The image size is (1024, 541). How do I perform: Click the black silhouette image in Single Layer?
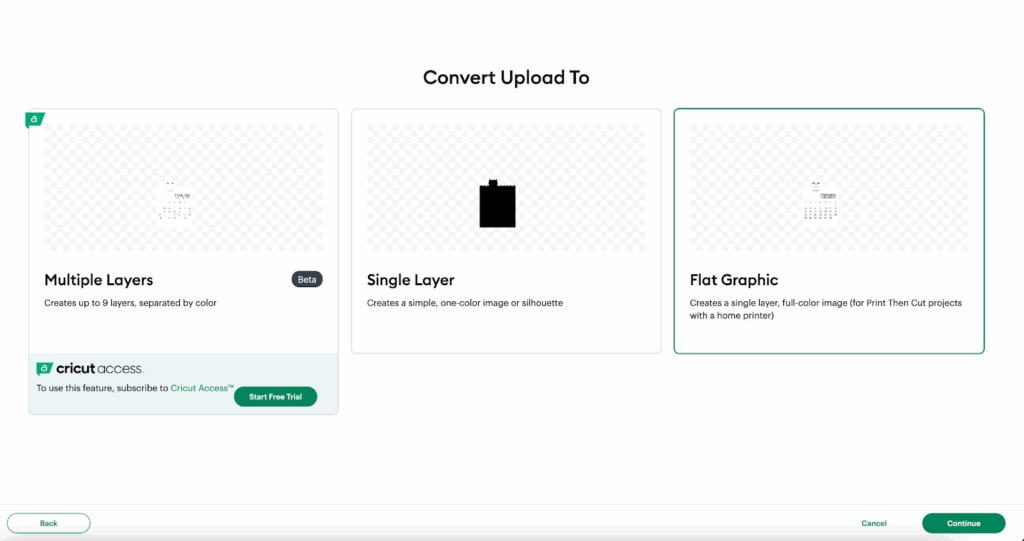(x=497, y=204)
